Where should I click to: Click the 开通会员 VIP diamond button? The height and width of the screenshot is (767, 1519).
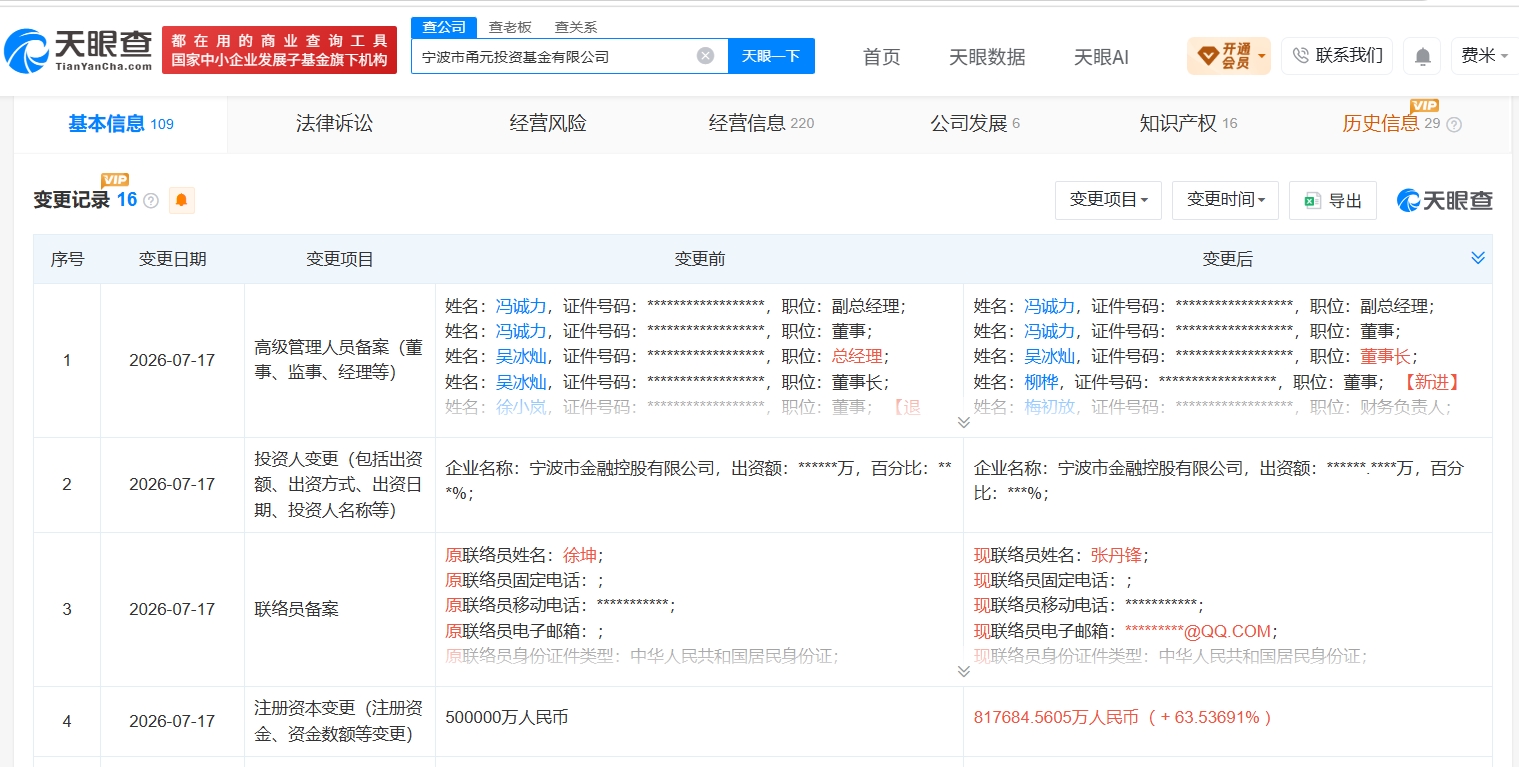click(x=1228, y=56)
